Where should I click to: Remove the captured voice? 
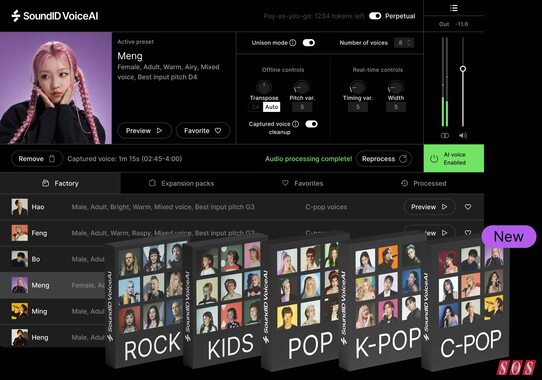pos(37,159)
